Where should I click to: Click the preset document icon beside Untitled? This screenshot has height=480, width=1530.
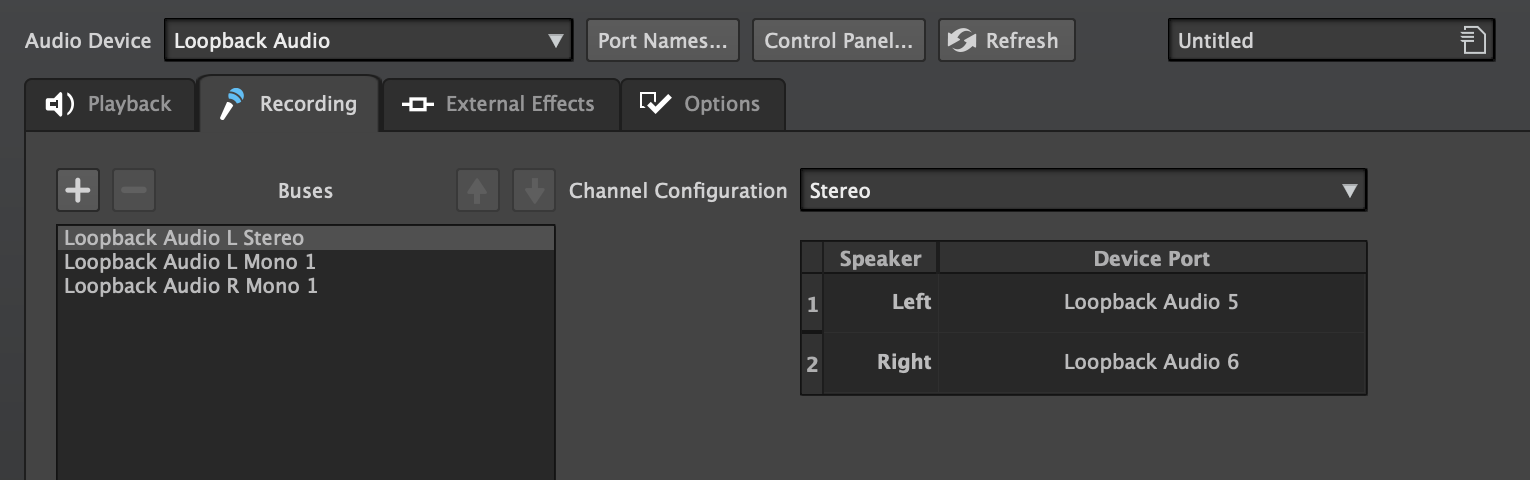1472,41
